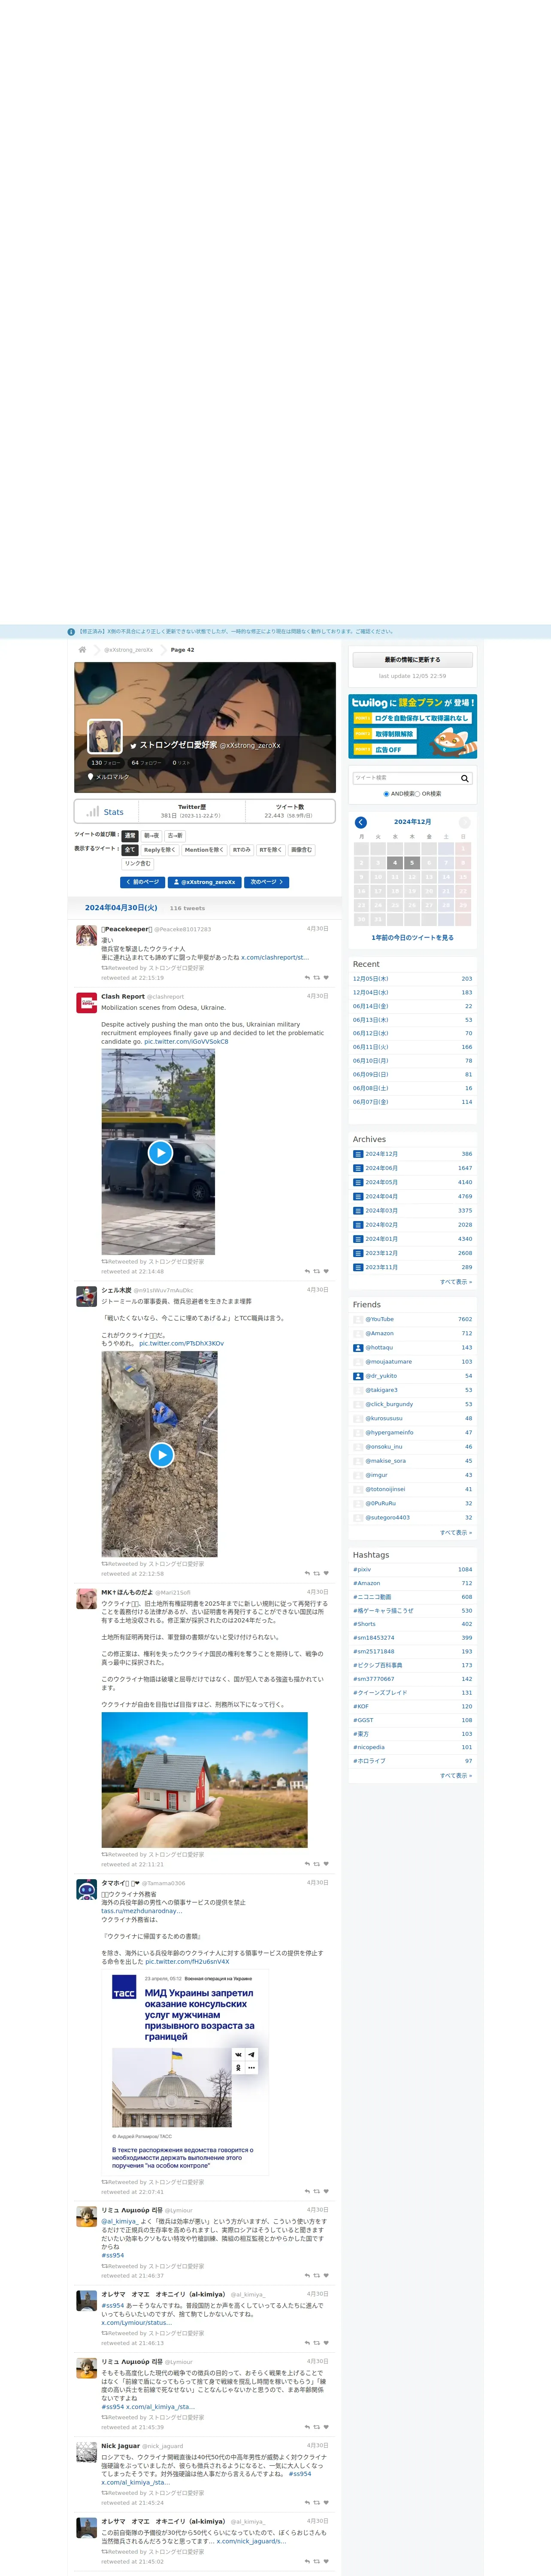The image size is (551, 2576).
Task: Select the OR検索 radio button
Action: pos(417,794)
